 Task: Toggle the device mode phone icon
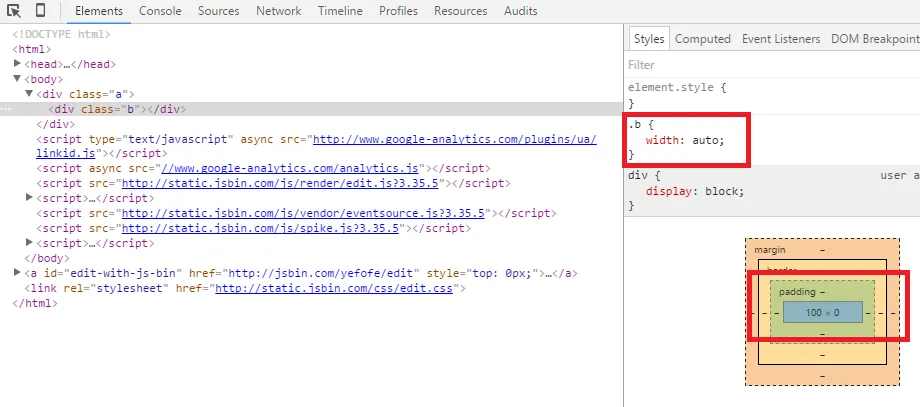click(x=40, y=11)
